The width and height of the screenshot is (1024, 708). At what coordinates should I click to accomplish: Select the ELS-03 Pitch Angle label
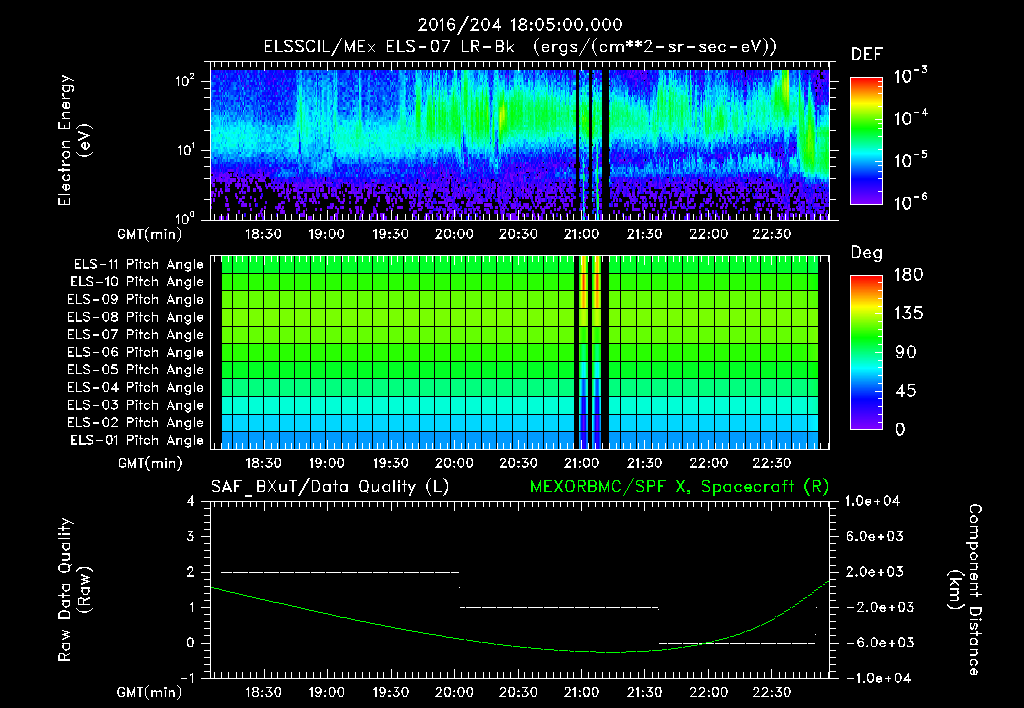136,406
